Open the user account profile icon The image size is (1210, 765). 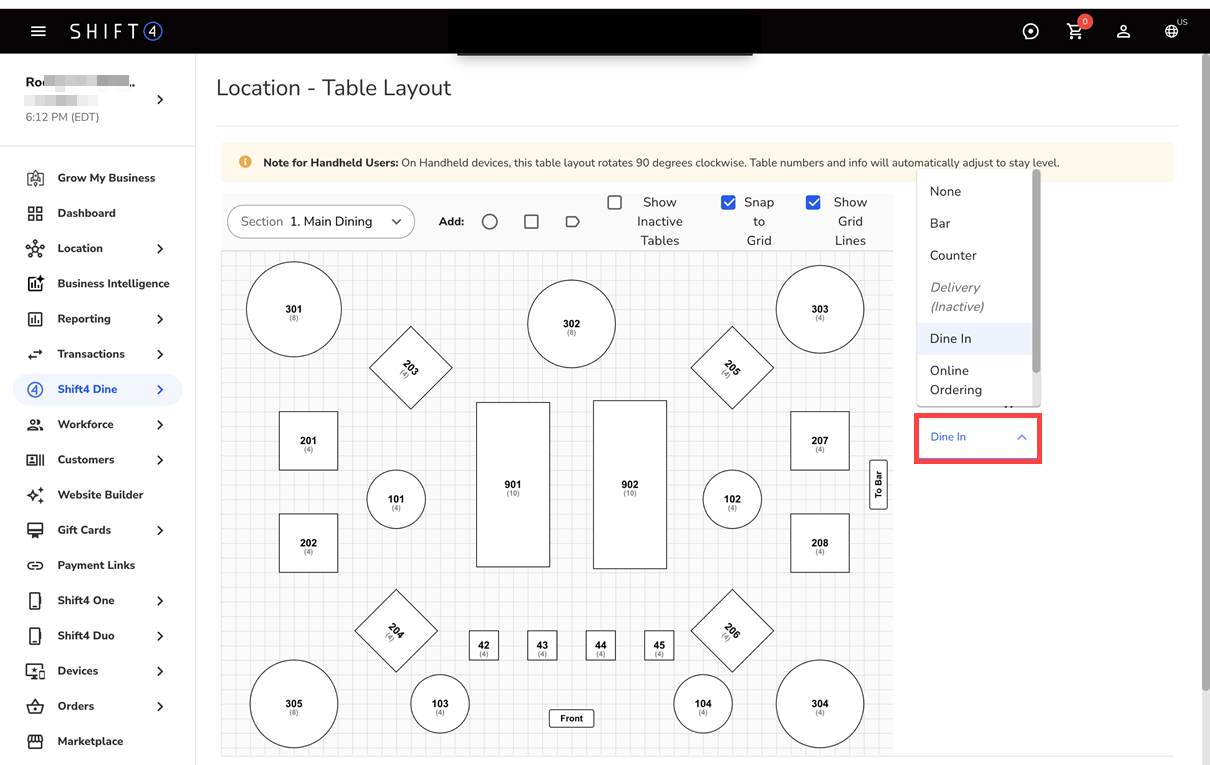(1123, 31)
